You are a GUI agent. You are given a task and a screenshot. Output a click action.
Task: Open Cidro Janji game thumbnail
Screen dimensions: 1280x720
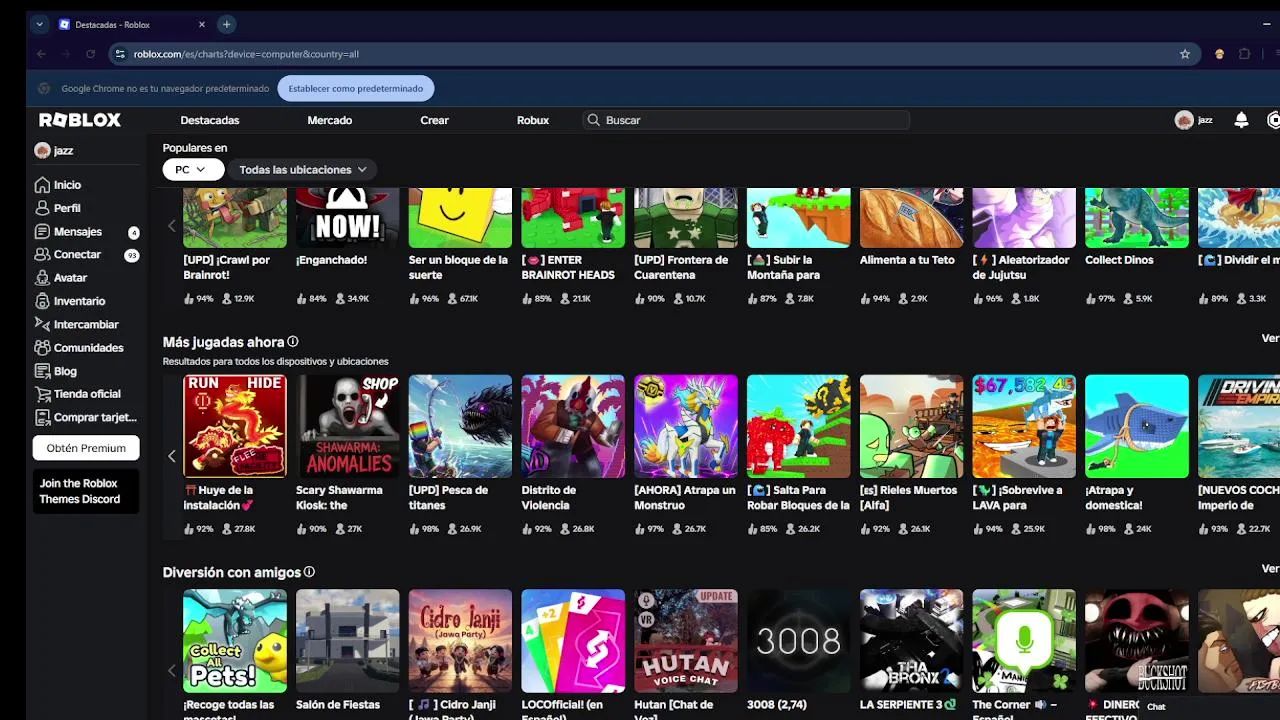pyautogui.click(x=460, y=641)
